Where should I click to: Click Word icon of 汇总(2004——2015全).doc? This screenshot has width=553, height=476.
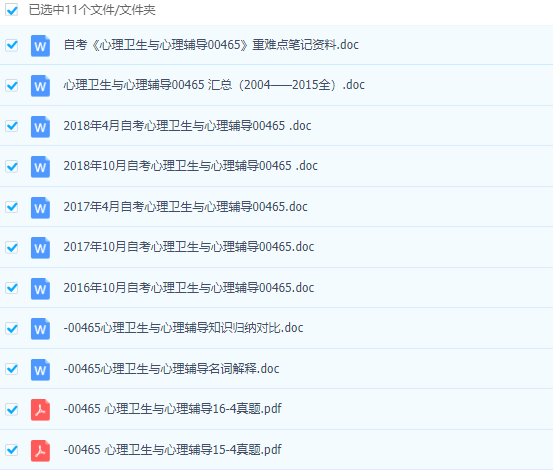tap(40, 86)
